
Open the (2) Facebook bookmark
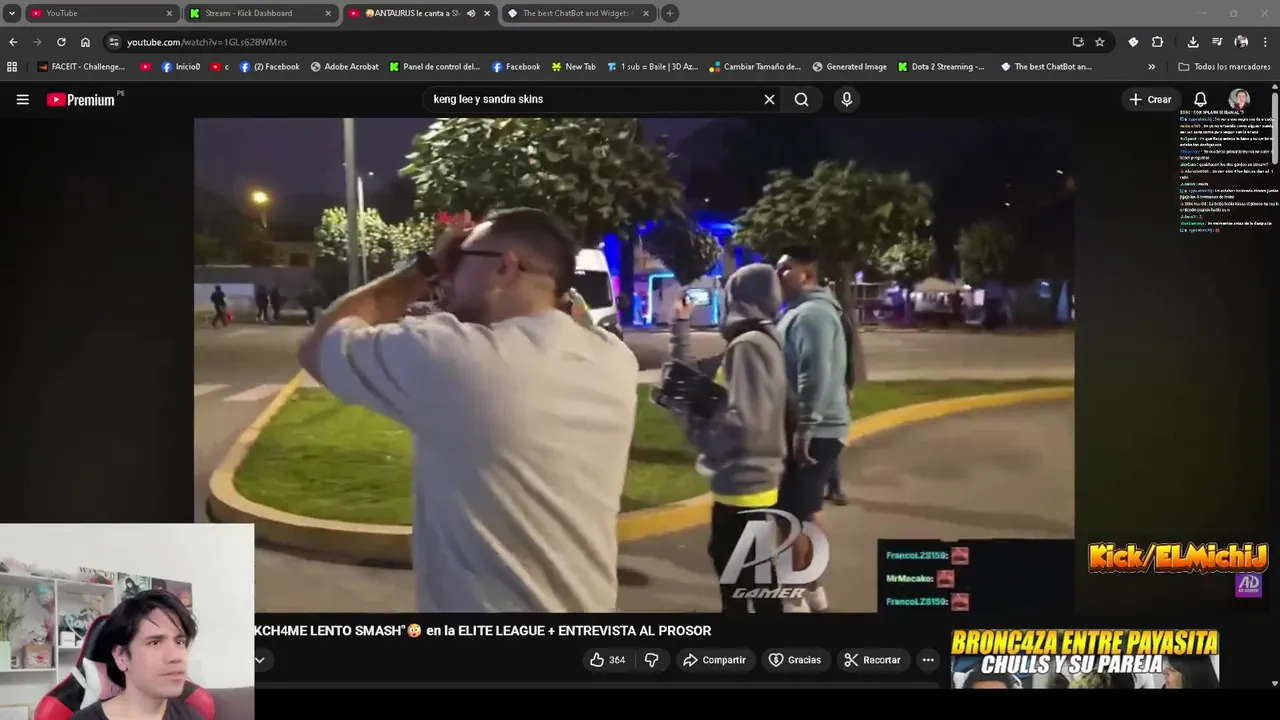[269, 67]
